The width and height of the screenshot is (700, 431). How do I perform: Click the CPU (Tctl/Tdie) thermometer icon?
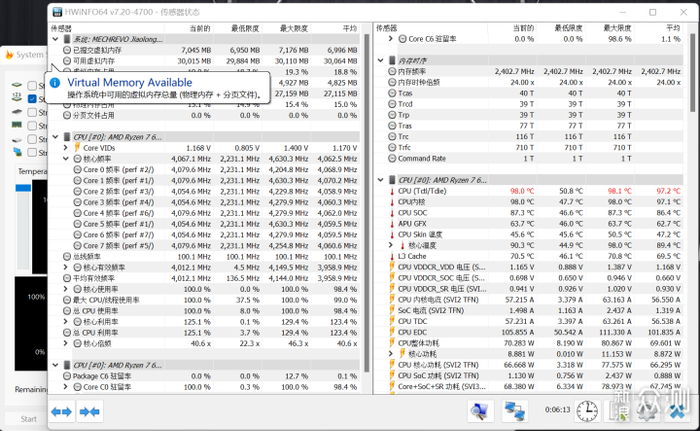click(x=392, y=191)
